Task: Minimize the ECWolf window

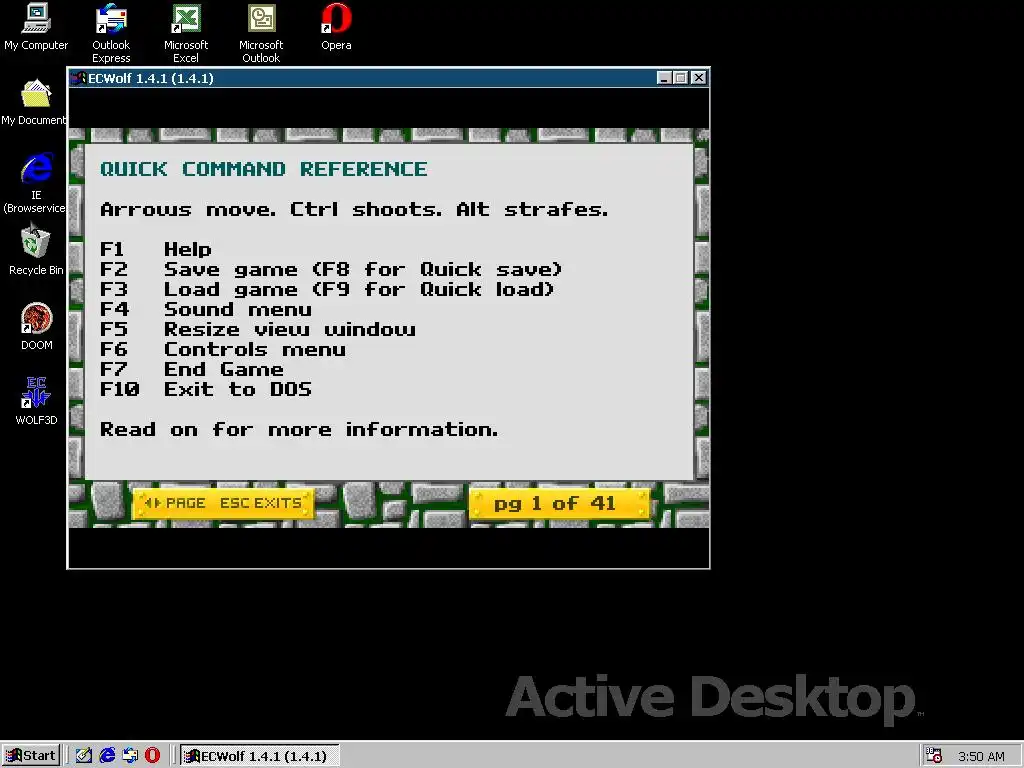Action: [664, 78]
